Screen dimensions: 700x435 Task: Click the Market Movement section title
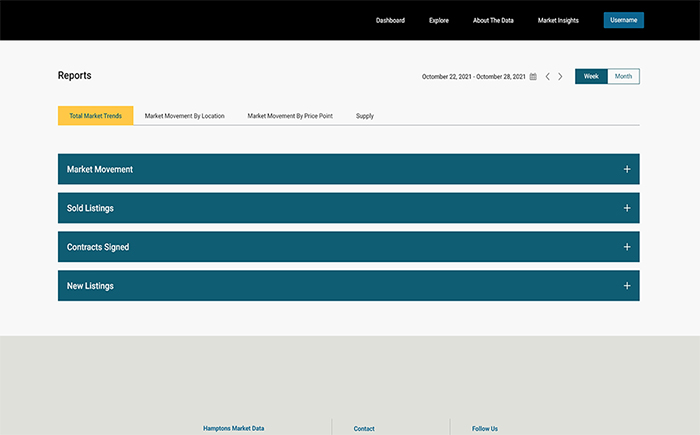(100, 169)
